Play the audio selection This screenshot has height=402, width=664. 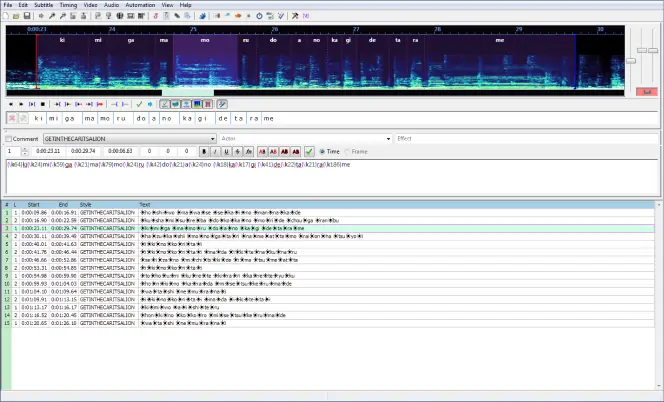point(32,104)
